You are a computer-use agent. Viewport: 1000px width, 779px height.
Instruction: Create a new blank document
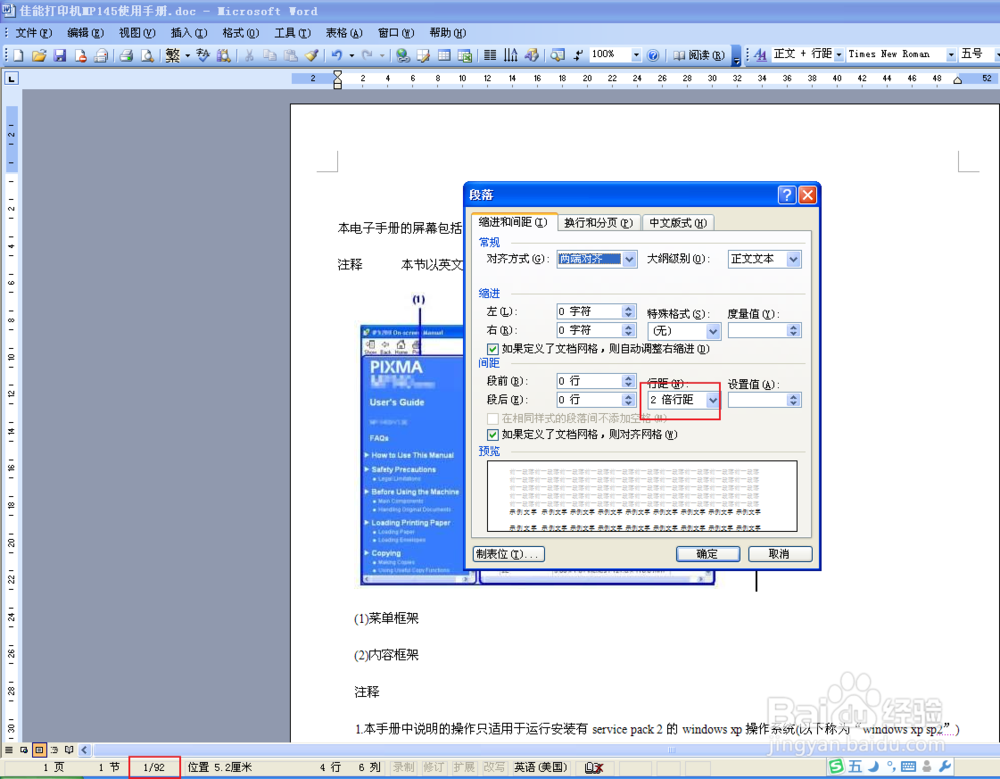point(18,56)
